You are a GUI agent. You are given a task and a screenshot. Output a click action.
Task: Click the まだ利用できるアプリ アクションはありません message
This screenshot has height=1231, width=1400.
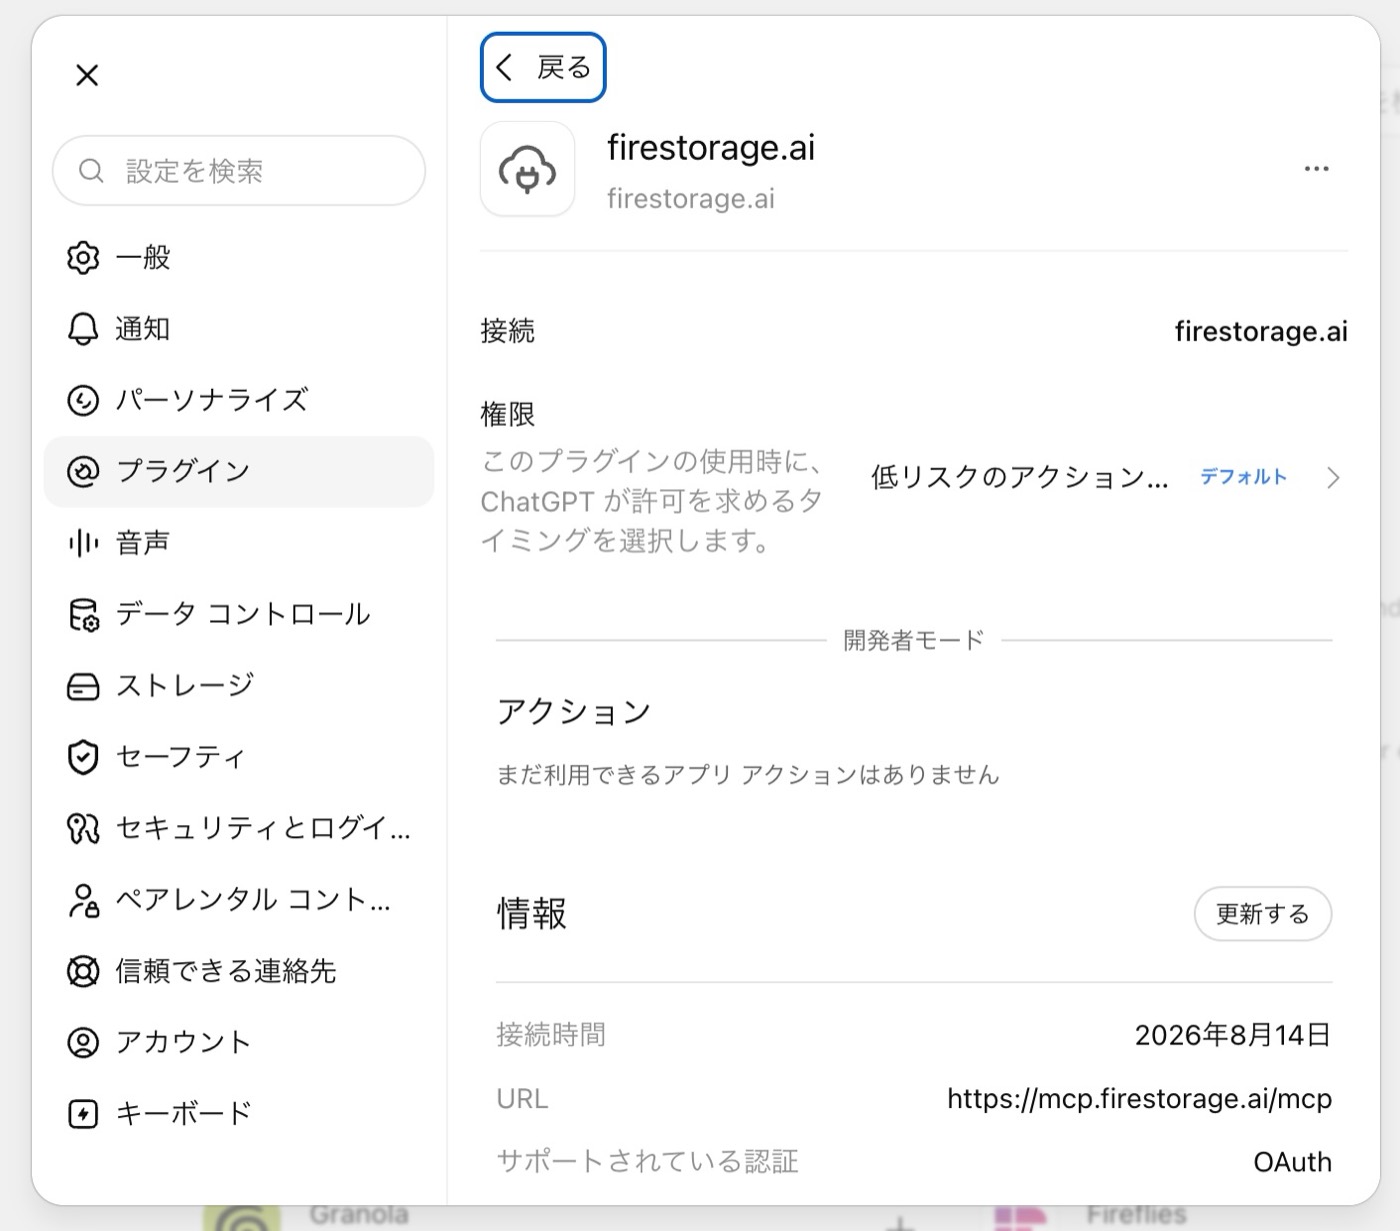point(748,775)
